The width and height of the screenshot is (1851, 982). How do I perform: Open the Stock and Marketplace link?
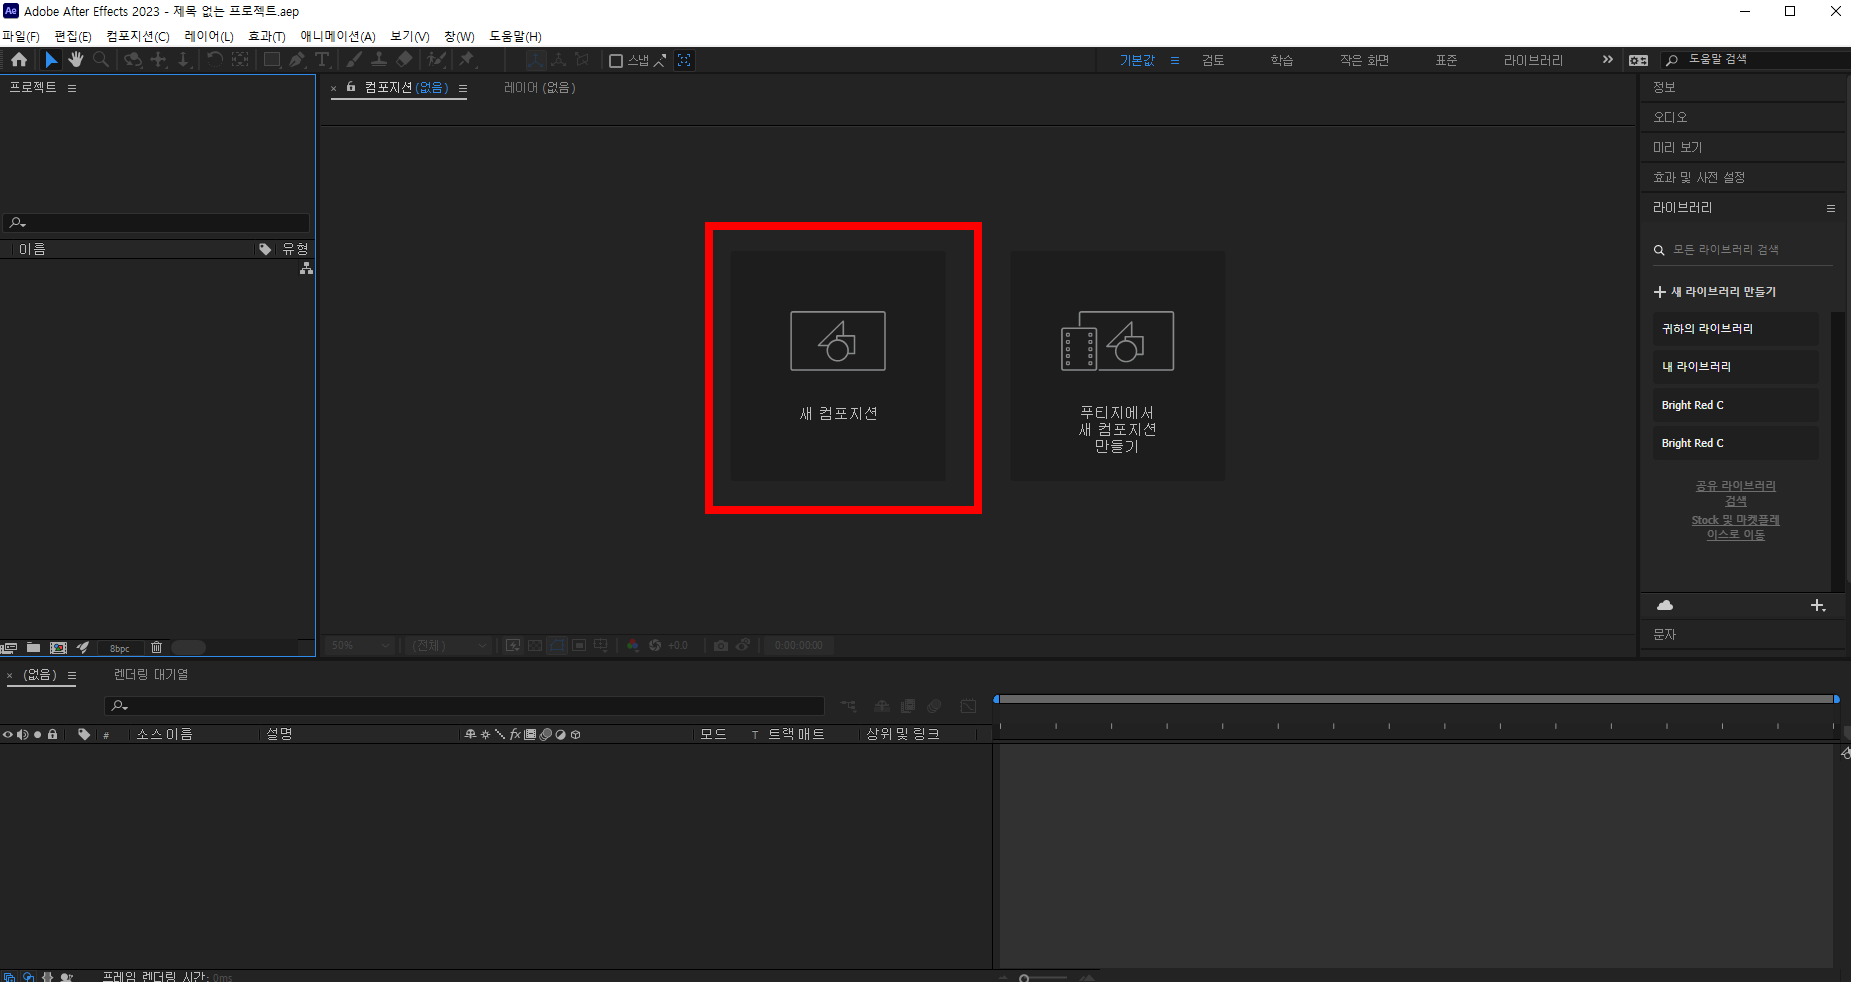pos(1736,527)
